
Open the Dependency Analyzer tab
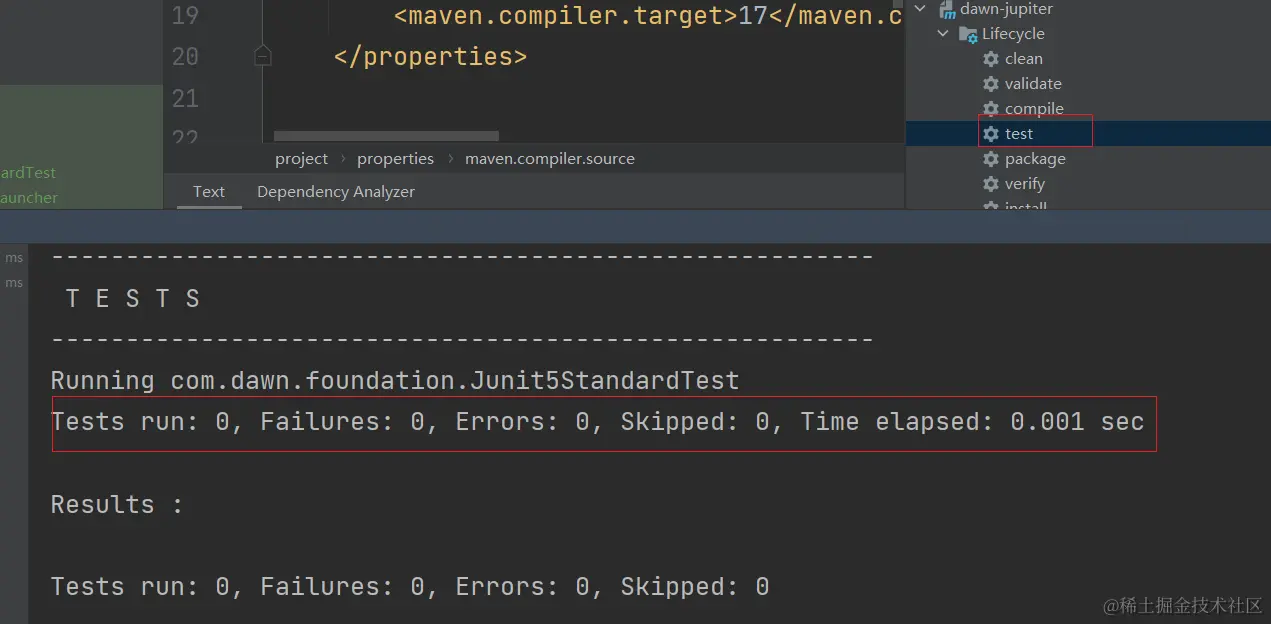point(336,192)
